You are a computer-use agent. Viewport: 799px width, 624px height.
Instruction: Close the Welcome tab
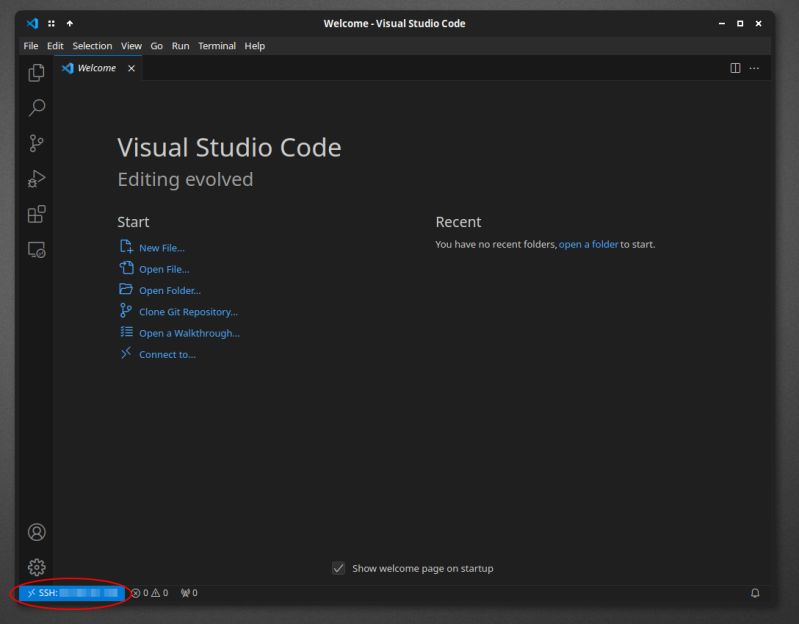[131, 68]
